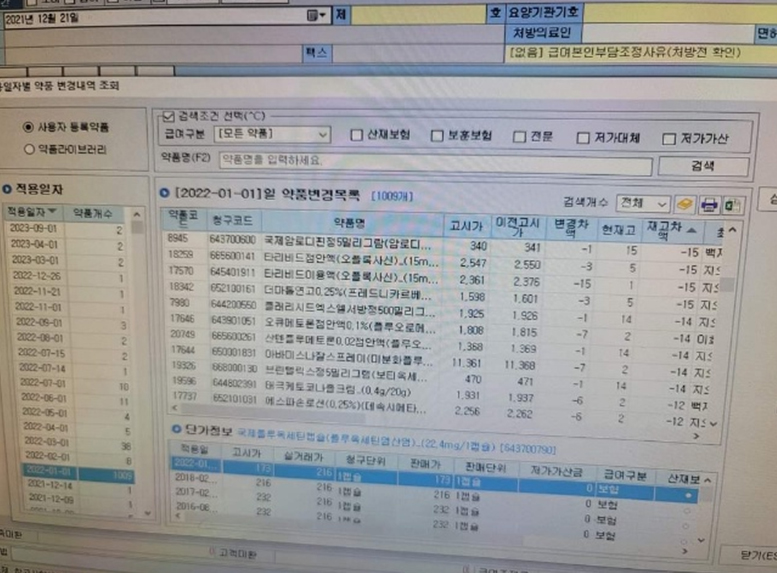The image size is (777, 573).
Task: Select the 2022-09-01 date row
Action: (x=69, y=323)
